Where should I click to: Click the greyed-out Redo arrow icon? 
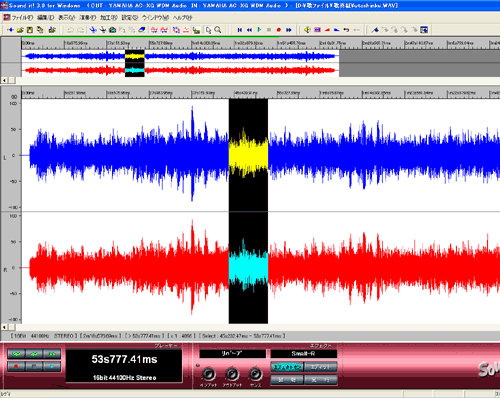pos(80,30)
